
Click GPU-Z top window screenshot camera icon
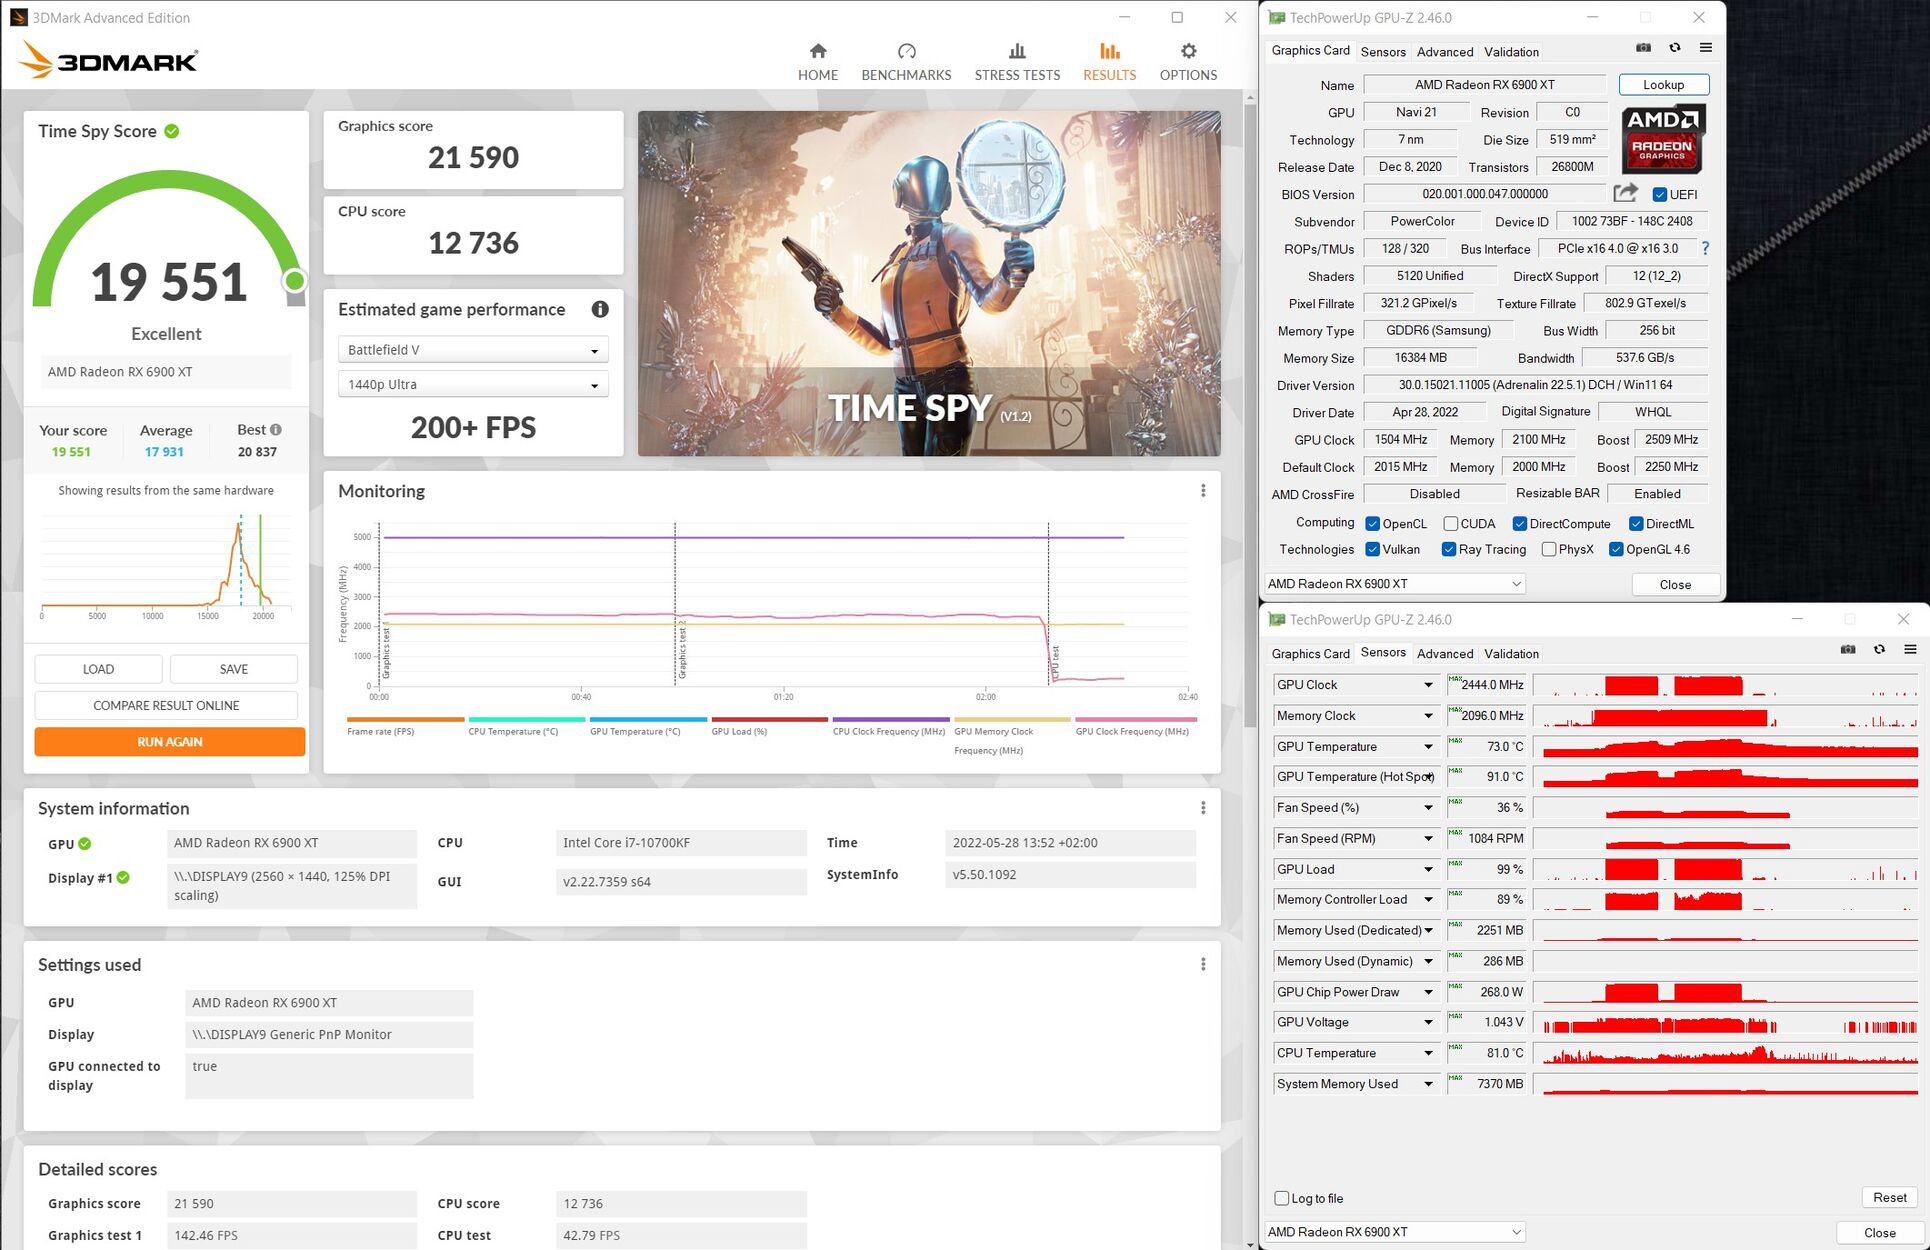[1643, 48]
